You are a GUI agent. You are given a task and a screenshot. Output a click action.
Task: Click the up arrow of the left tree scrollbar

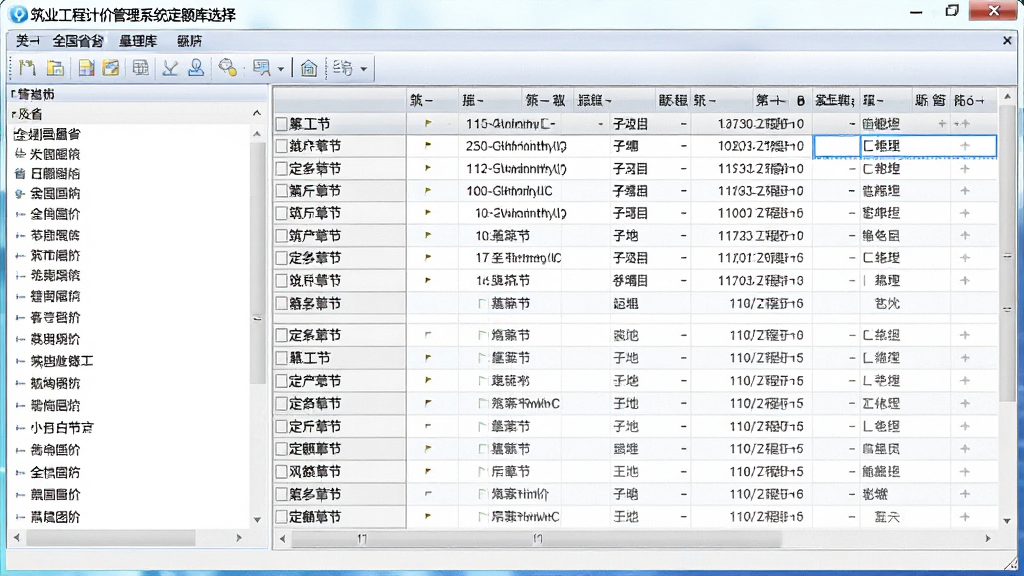tap(257, 134)
